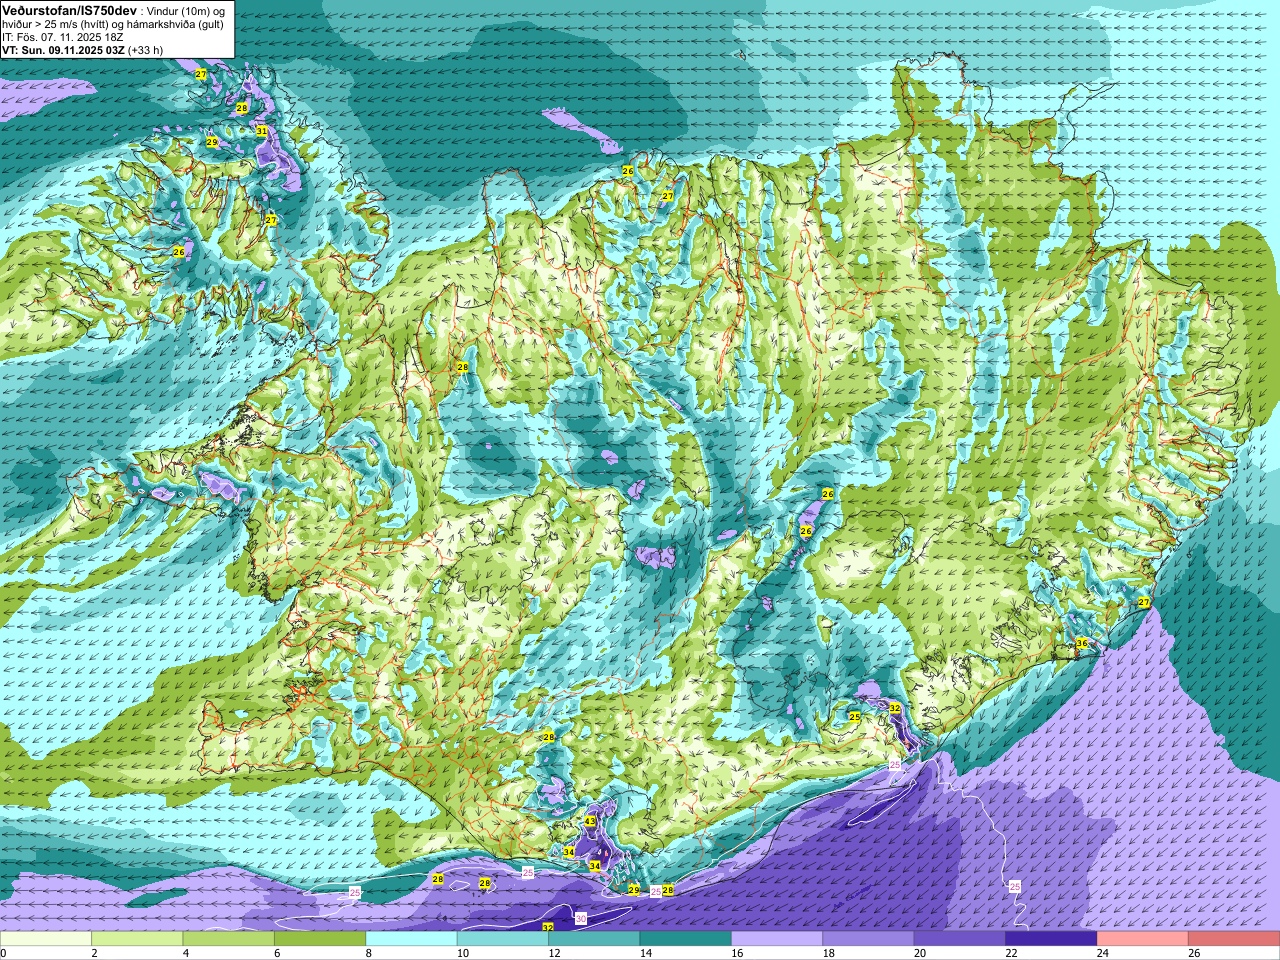Image resolution: width=1280 pixels, height=960 pixels.
Task: Click the 2–4 m/s light yellow-green legend swatch
Action: (x=138, y=939)
